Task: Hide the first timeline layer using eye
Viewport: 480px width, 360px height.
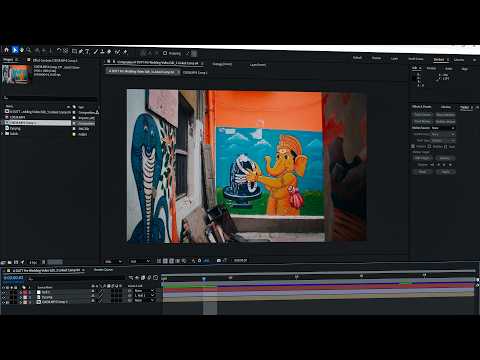Action: 3,292
